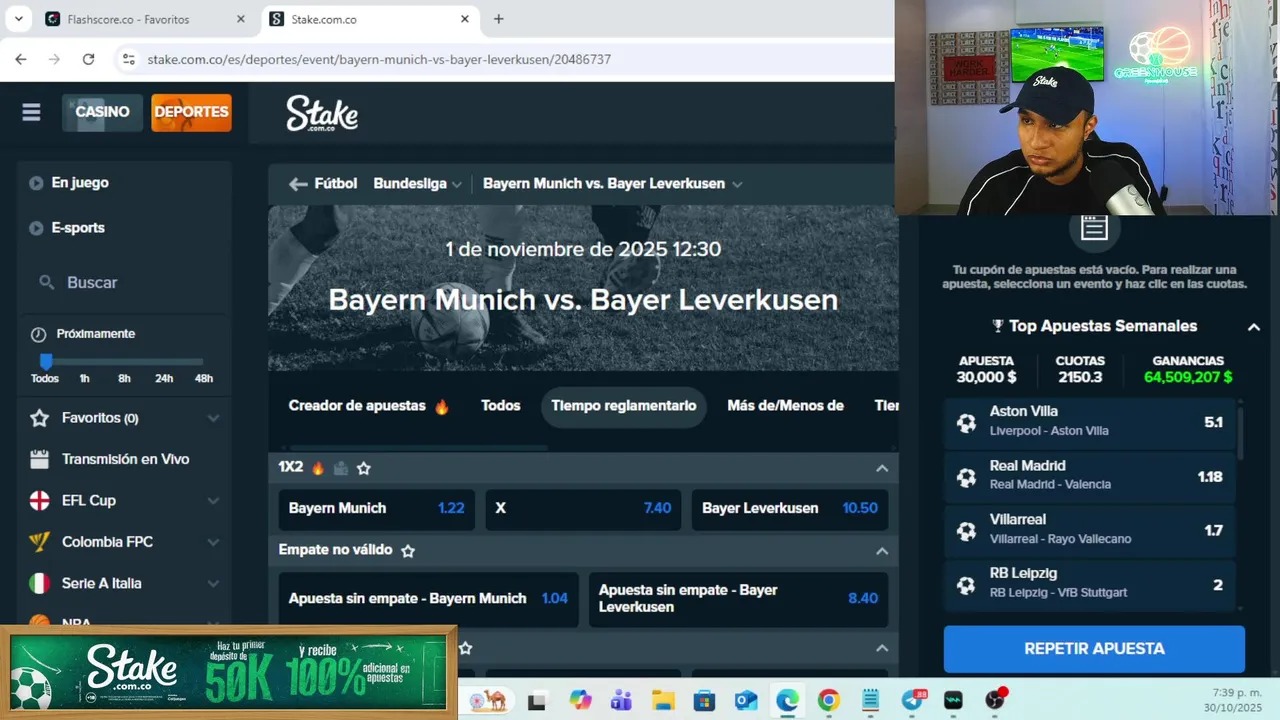This screenshot has height=720, width=1280.
Task: Open Microsoft Edge from the taskbar
Action: coord(787,700)
